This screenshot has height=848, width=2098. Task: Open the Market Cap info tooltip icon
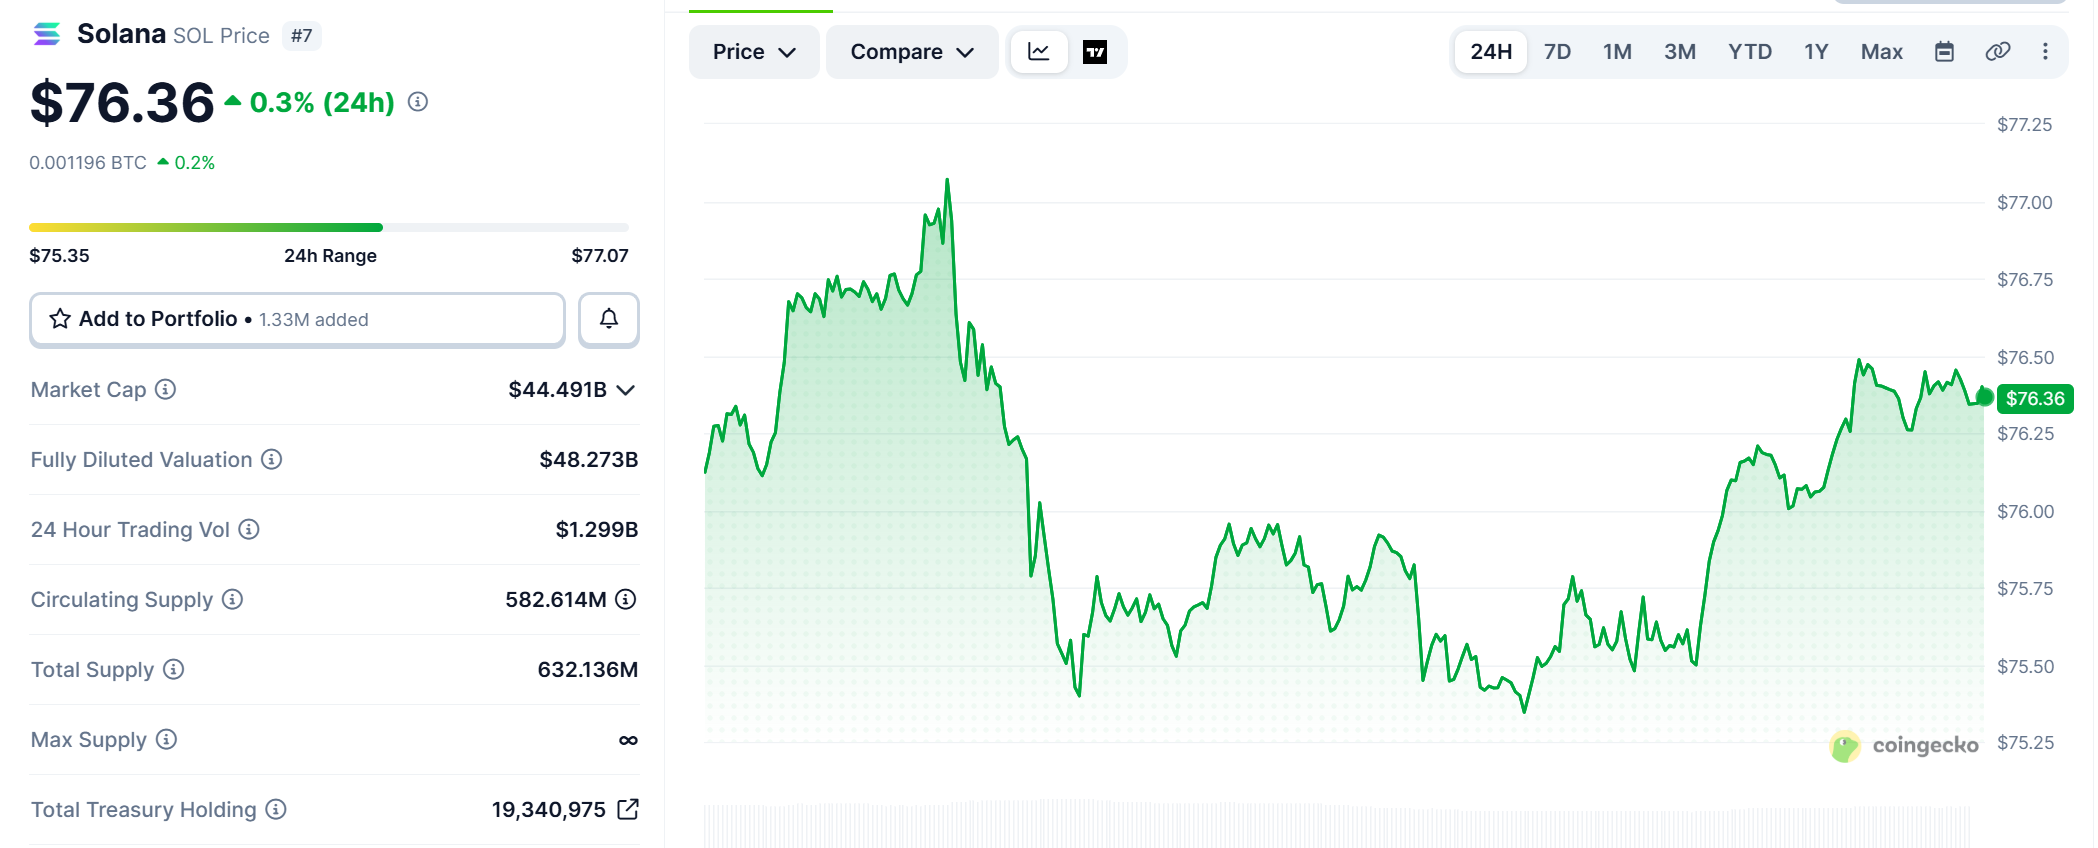tap(166, 389)
